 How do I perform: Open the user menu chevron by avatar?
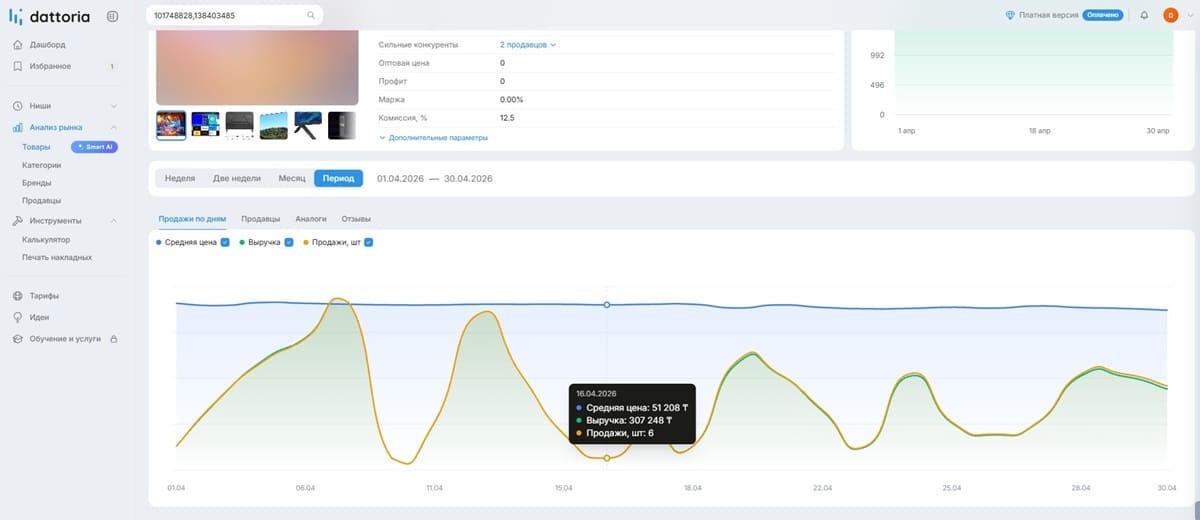[x=1189, y=15]
